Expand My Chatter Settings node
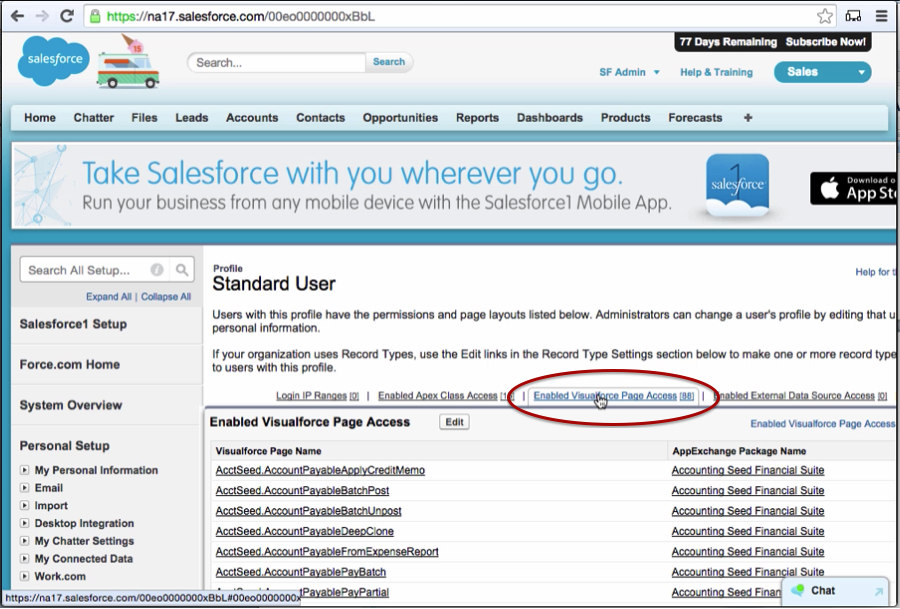Viewport: 900px width, 609px height. [x=24, y=541]
